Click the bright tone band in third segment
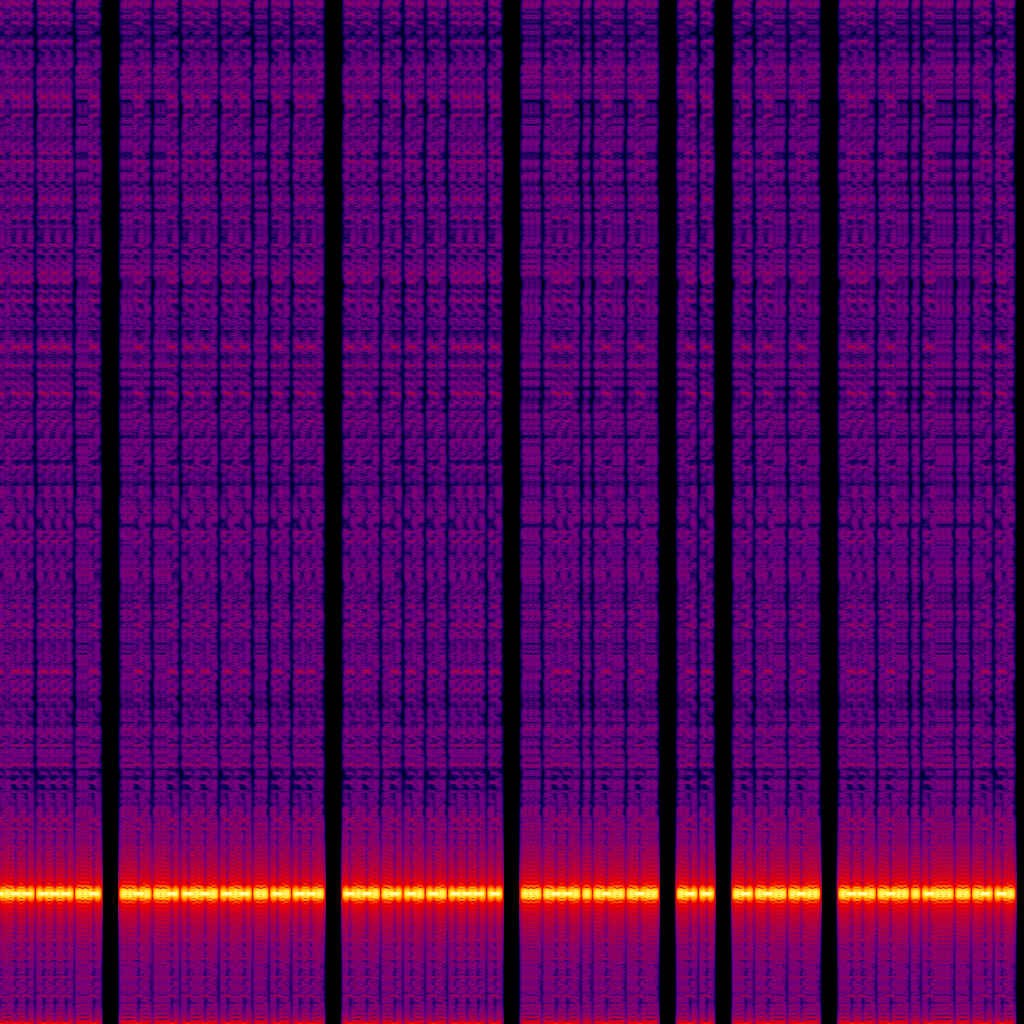Image resolution: width=1024 pixels, height=1024 pixels. click(422, 893)
